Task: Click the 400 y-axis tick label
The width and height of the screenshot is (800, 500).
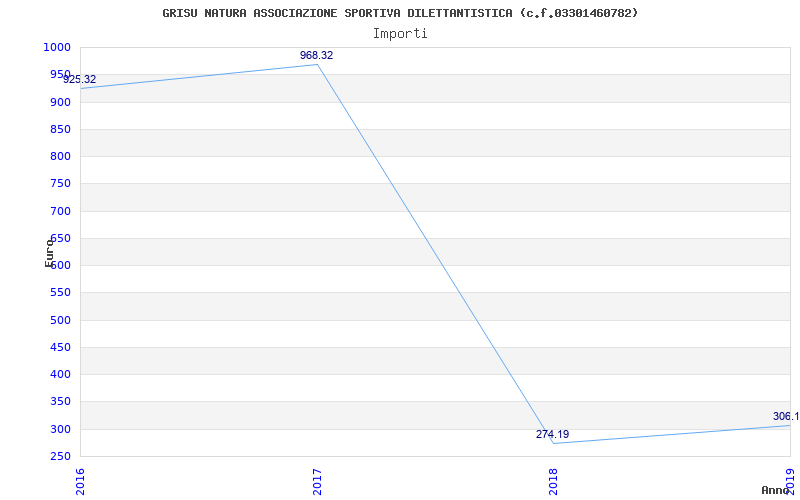Action: [60, 374]
